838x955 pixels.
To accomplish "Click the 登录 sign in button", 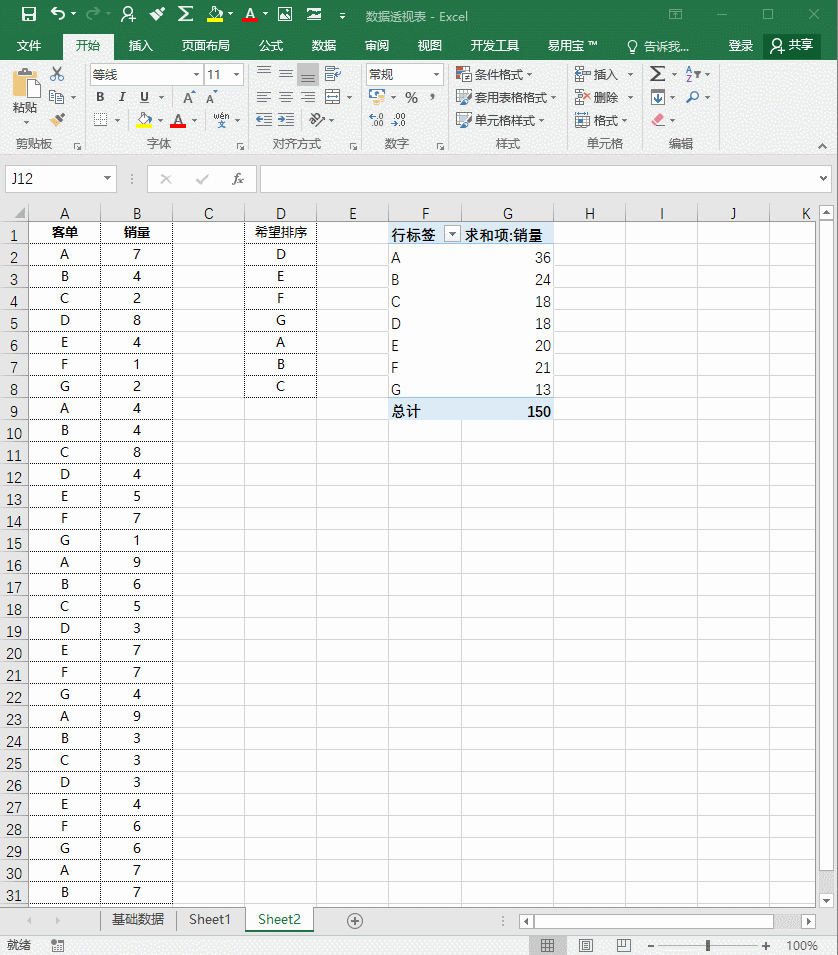I will click(741, 46).
